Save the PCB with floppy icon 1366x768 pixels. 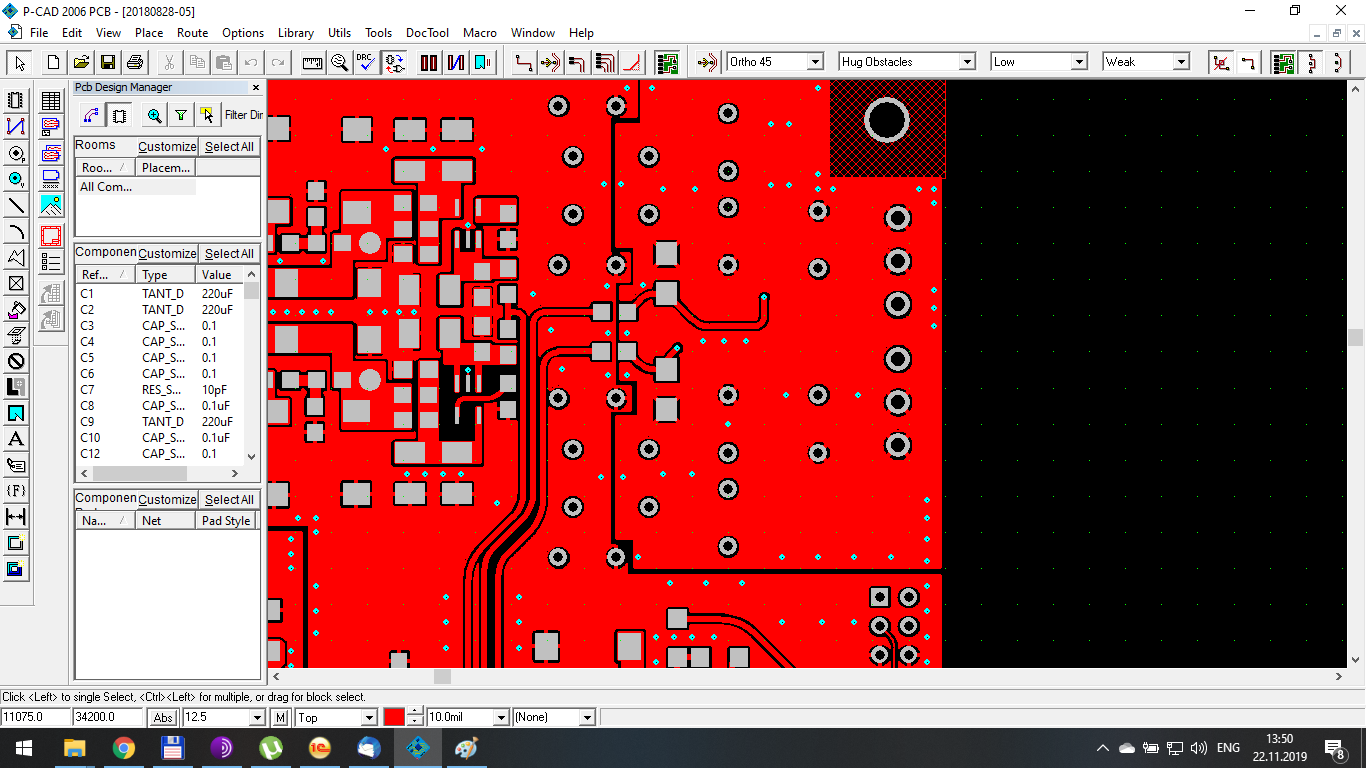point(108,62)
